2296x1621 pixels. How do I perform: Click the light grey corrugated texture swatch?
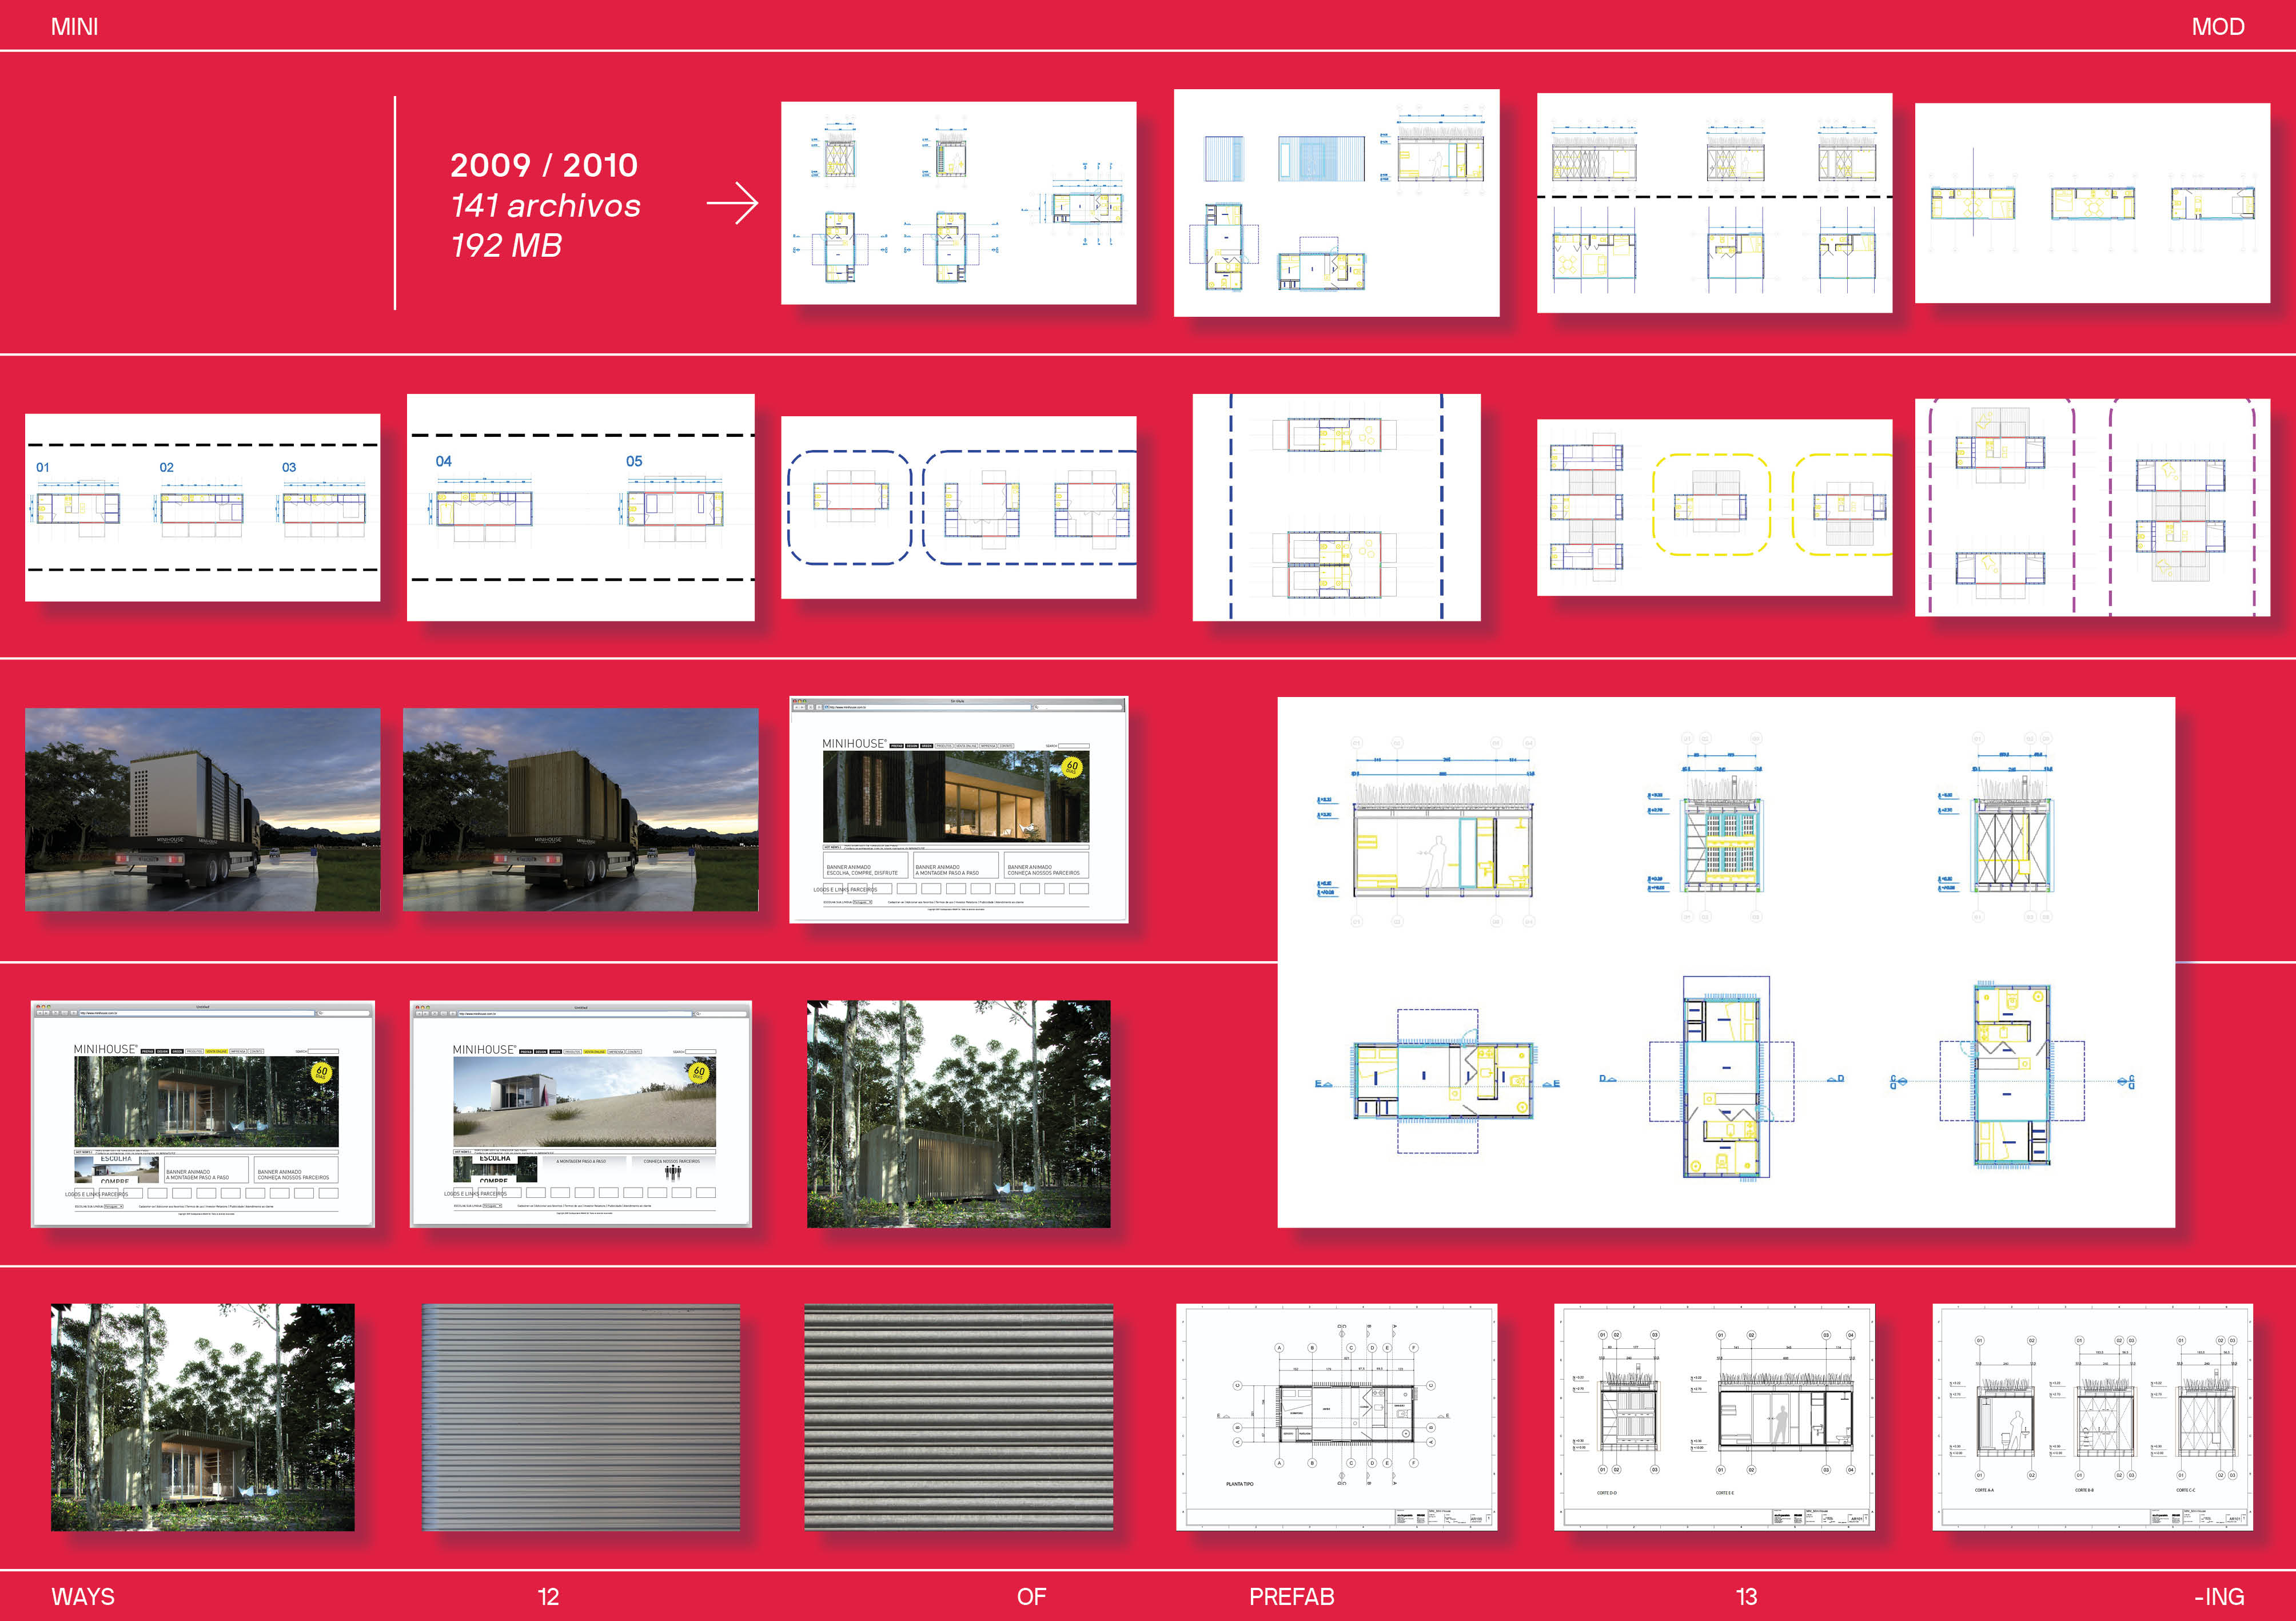coord(581,1416)
